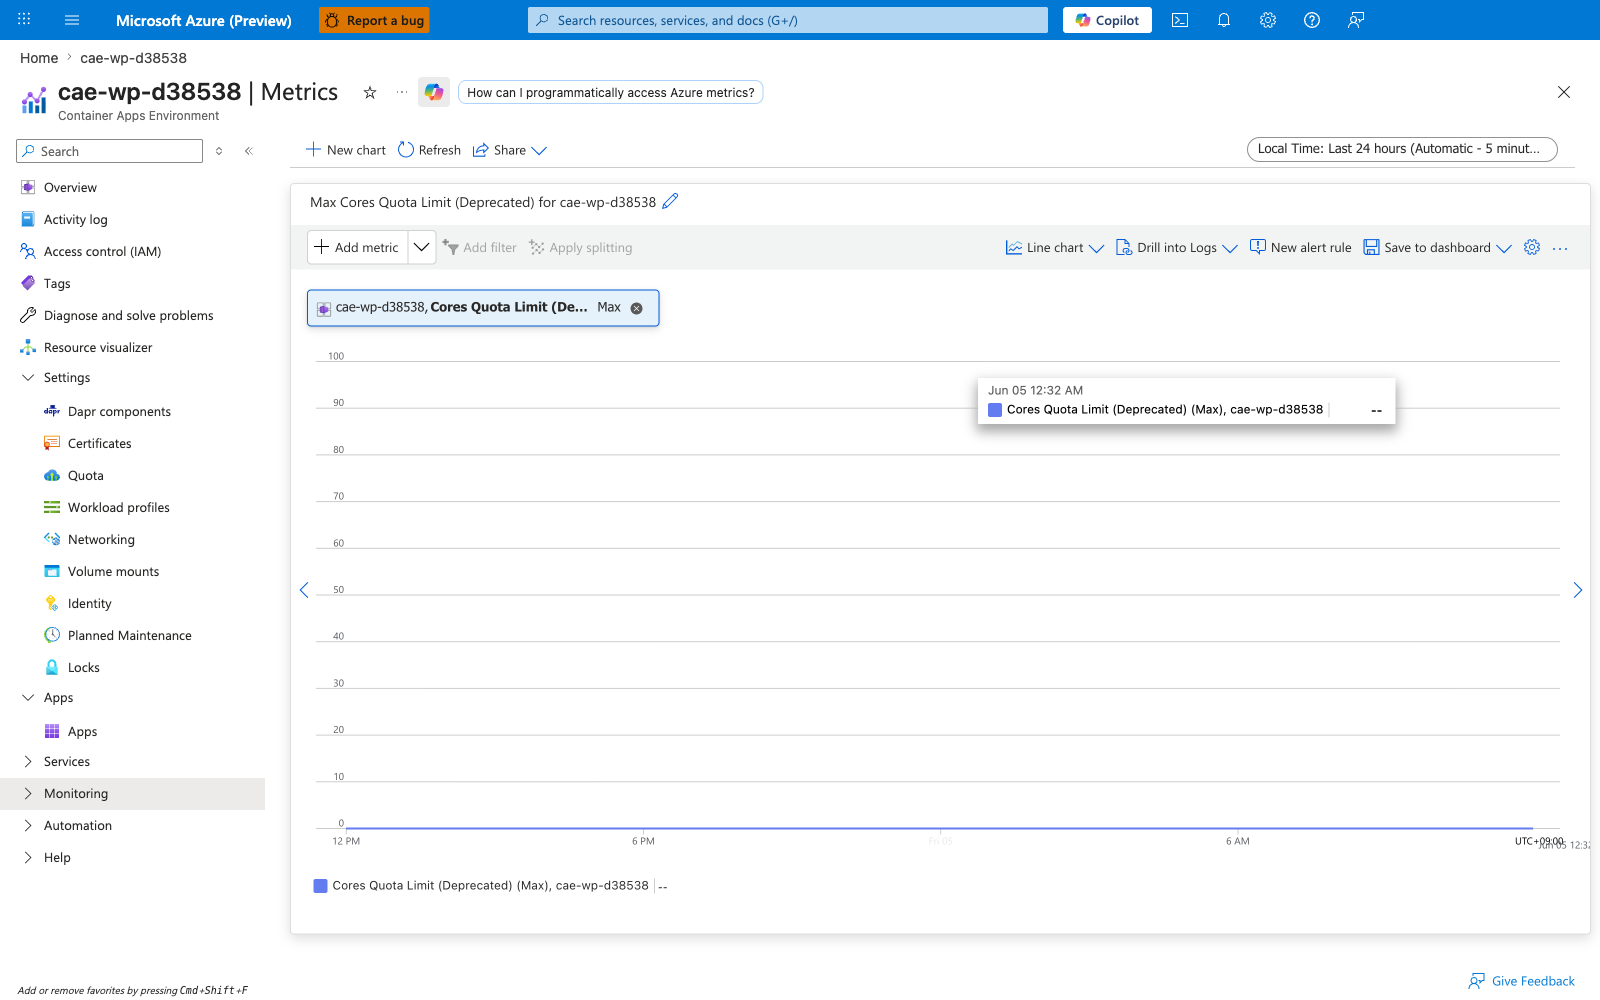The height and width of the screenshot is (1000, 1600).
Task: Open the Copilot button in header
Action: tap(1107, 20)
